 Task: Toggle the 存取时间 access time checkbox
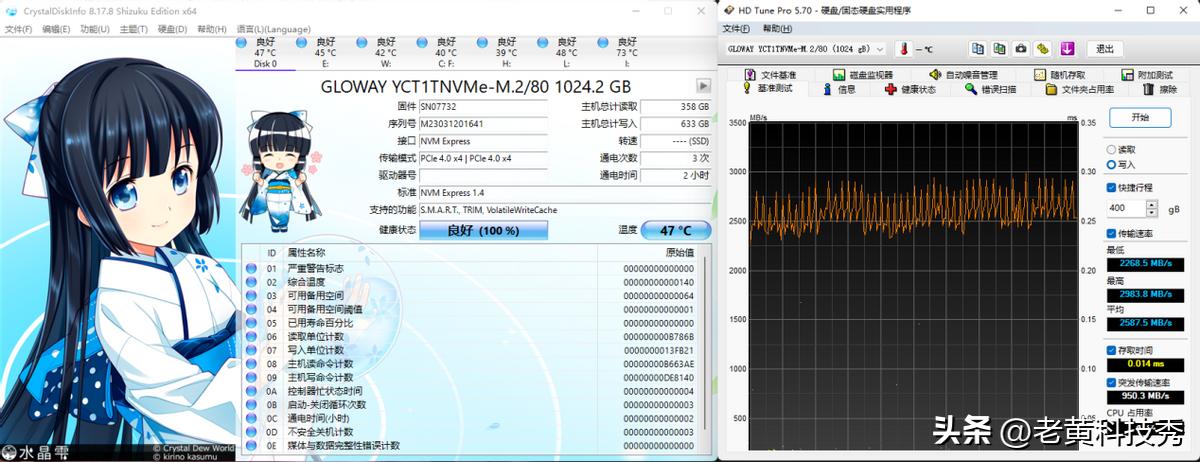1111,350
